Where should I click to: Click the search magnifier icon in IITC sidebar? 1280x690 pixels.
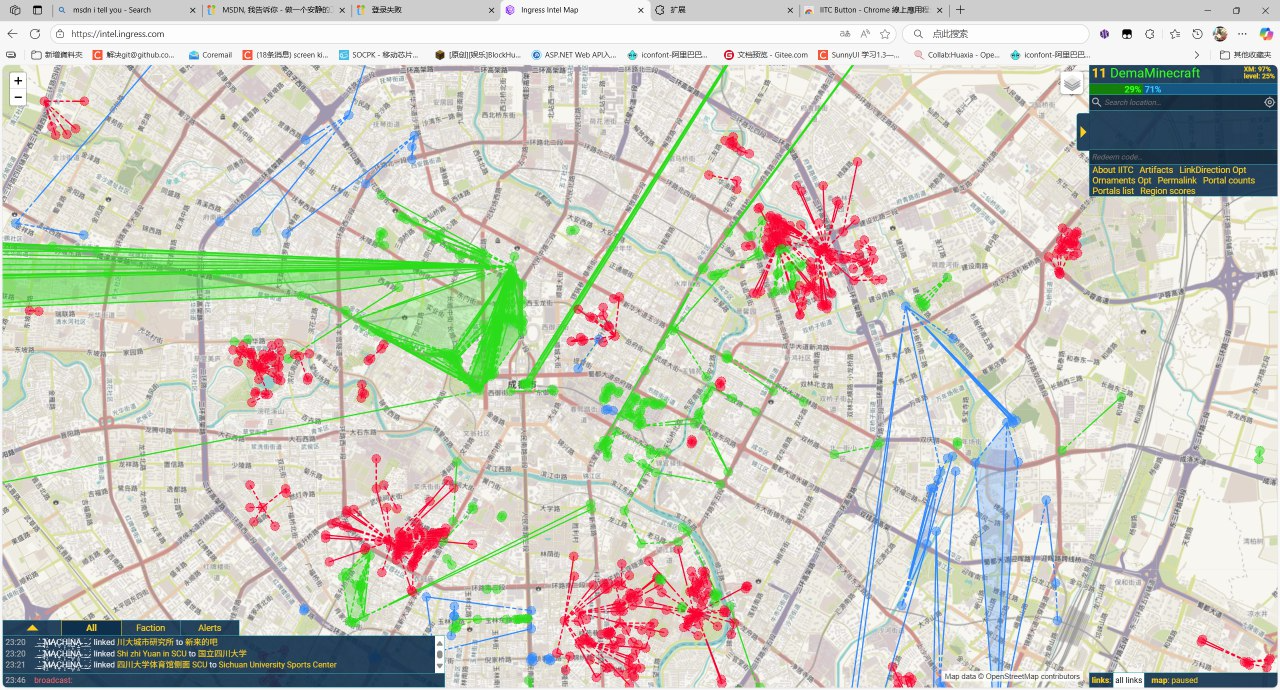tap(1096, 102)
